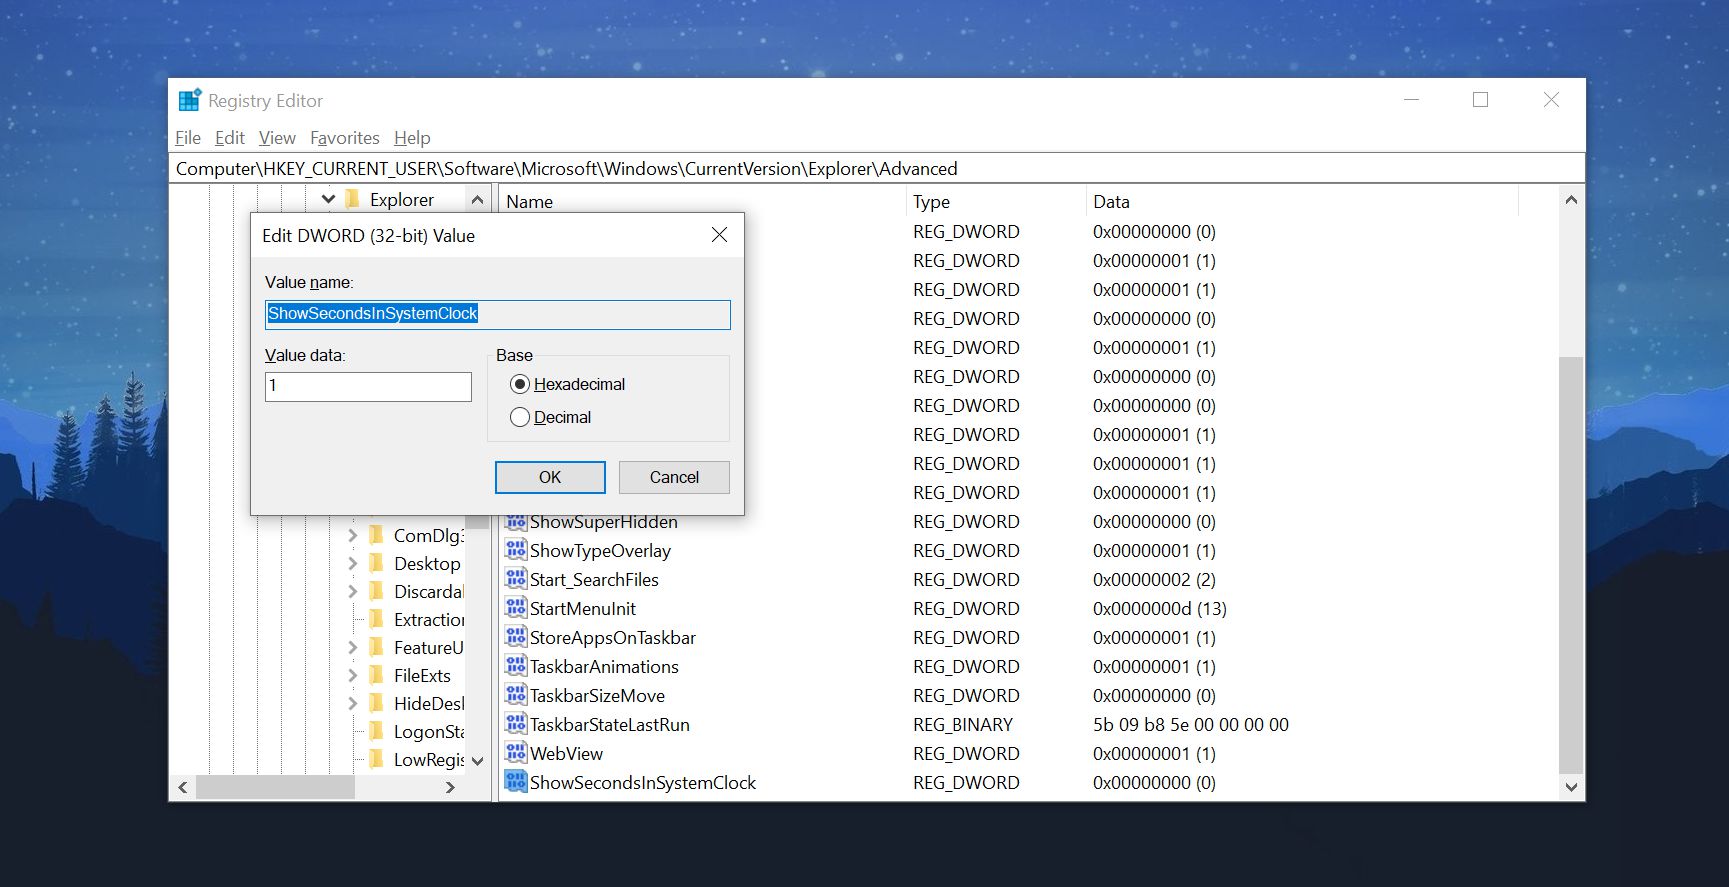
Task: Click the HideDesktopIcons folder icon
Action: click(x=377, y=703)
